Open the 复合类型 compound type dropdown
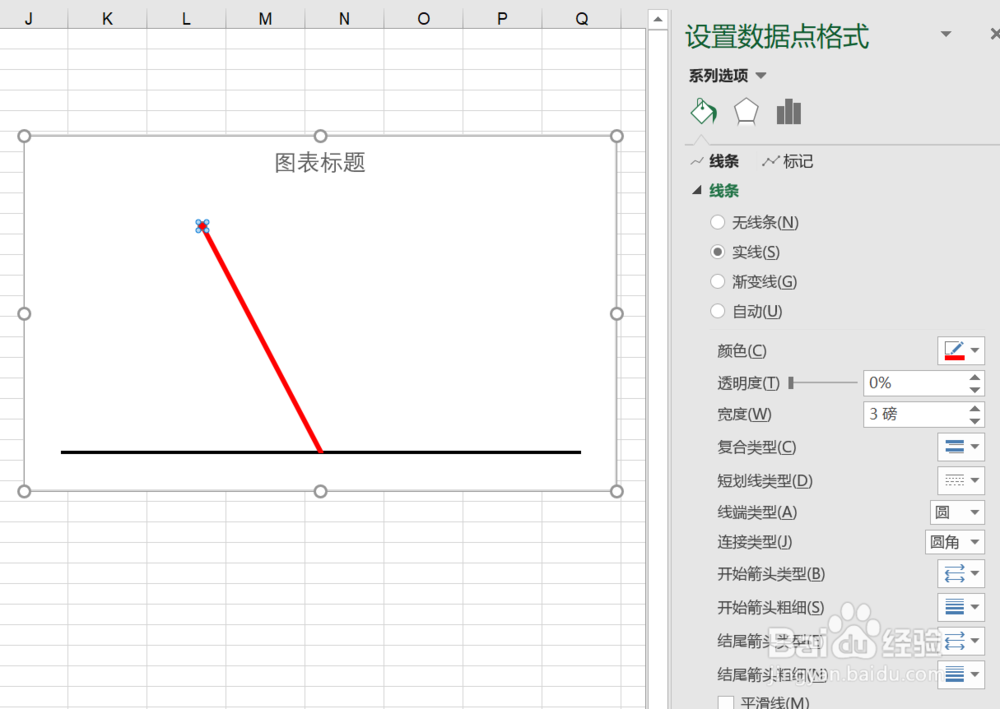1000x709 pixels. click(x=961, y=447)
